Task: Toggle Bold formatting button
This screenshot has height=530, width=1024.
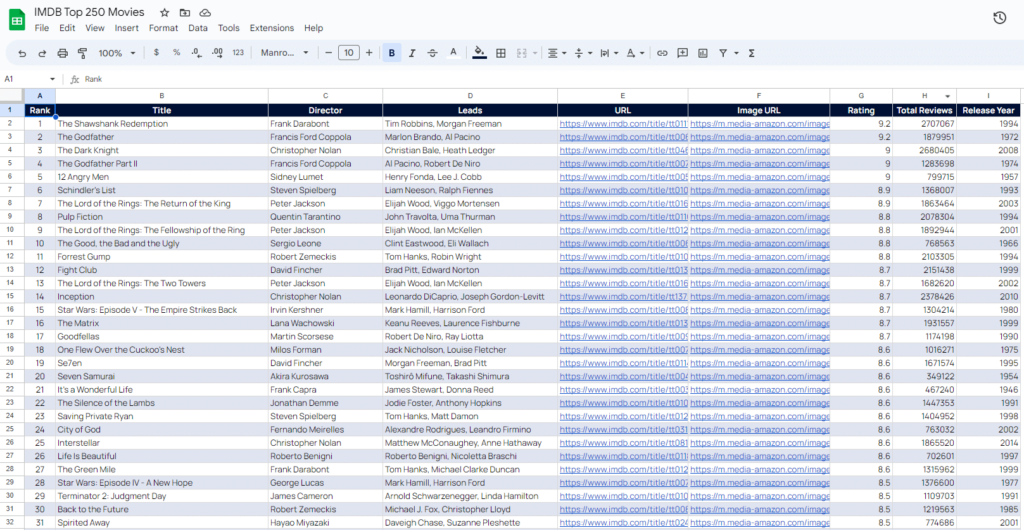Action: pyautogui.click(x=392, y=53)
